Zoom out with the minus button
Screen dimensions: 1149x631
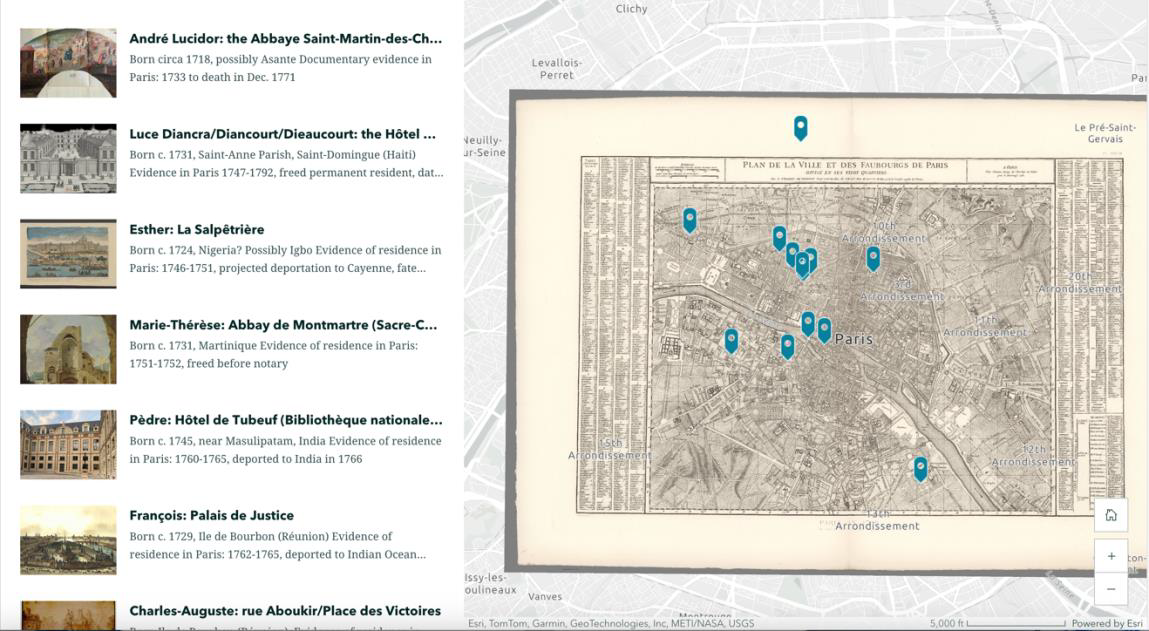pyautogui.click(x=1111, y=589)
